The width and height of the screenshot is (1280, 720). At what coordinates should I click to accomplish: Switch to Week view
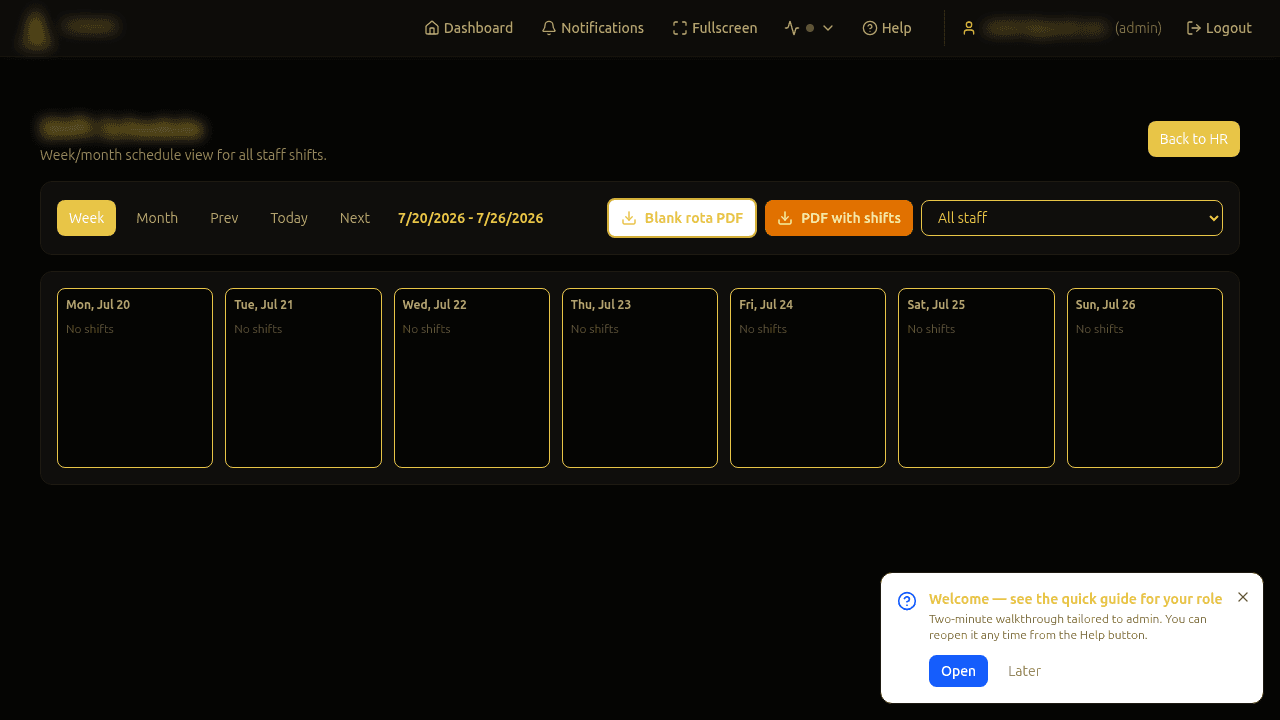pyautogui.click(x=86, y=218)
